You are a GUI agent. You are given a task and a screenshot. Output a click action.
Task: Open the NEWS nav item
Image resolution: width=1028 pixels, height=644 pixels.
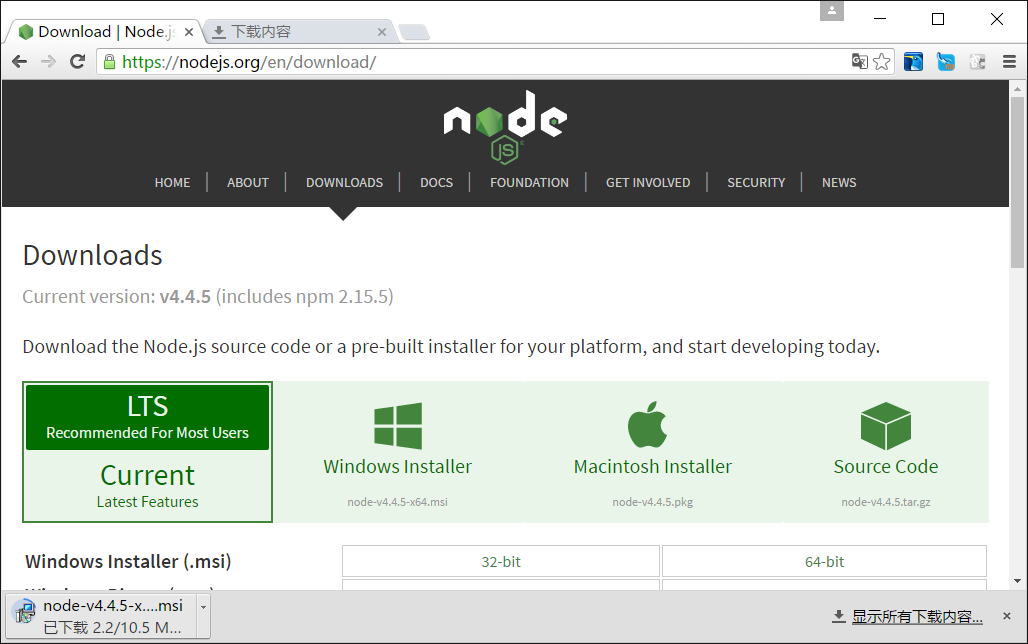coord(839,182)
